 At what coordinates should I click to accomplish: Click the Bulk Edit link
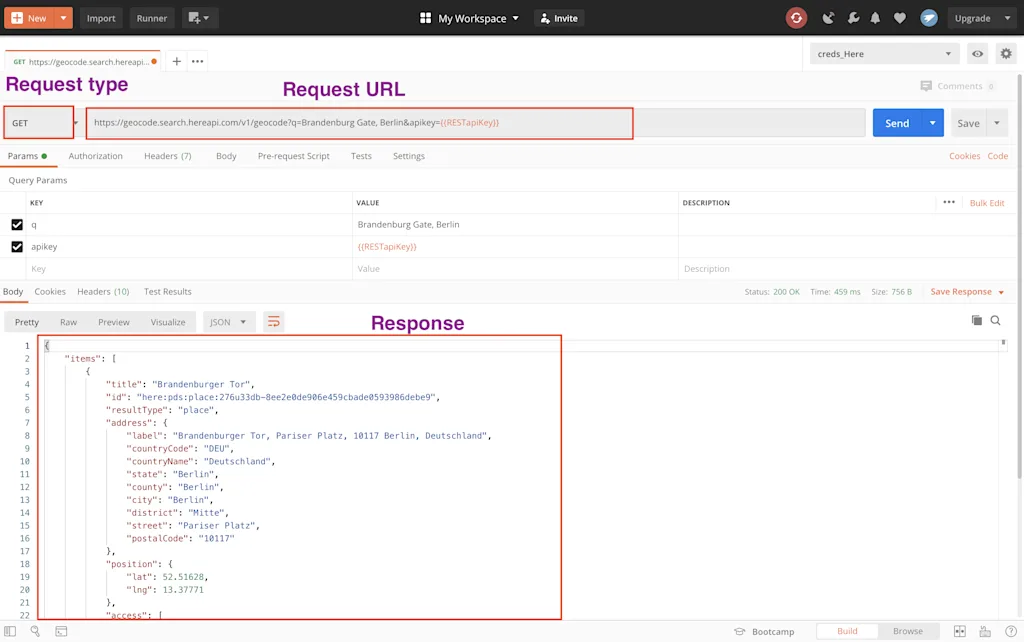tap(987, 203)
